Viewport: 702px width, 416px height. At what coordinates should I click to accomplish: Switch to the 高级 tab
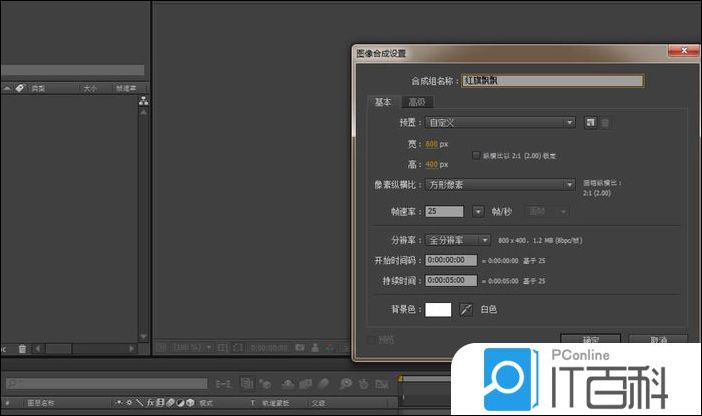tap(417, 102)
